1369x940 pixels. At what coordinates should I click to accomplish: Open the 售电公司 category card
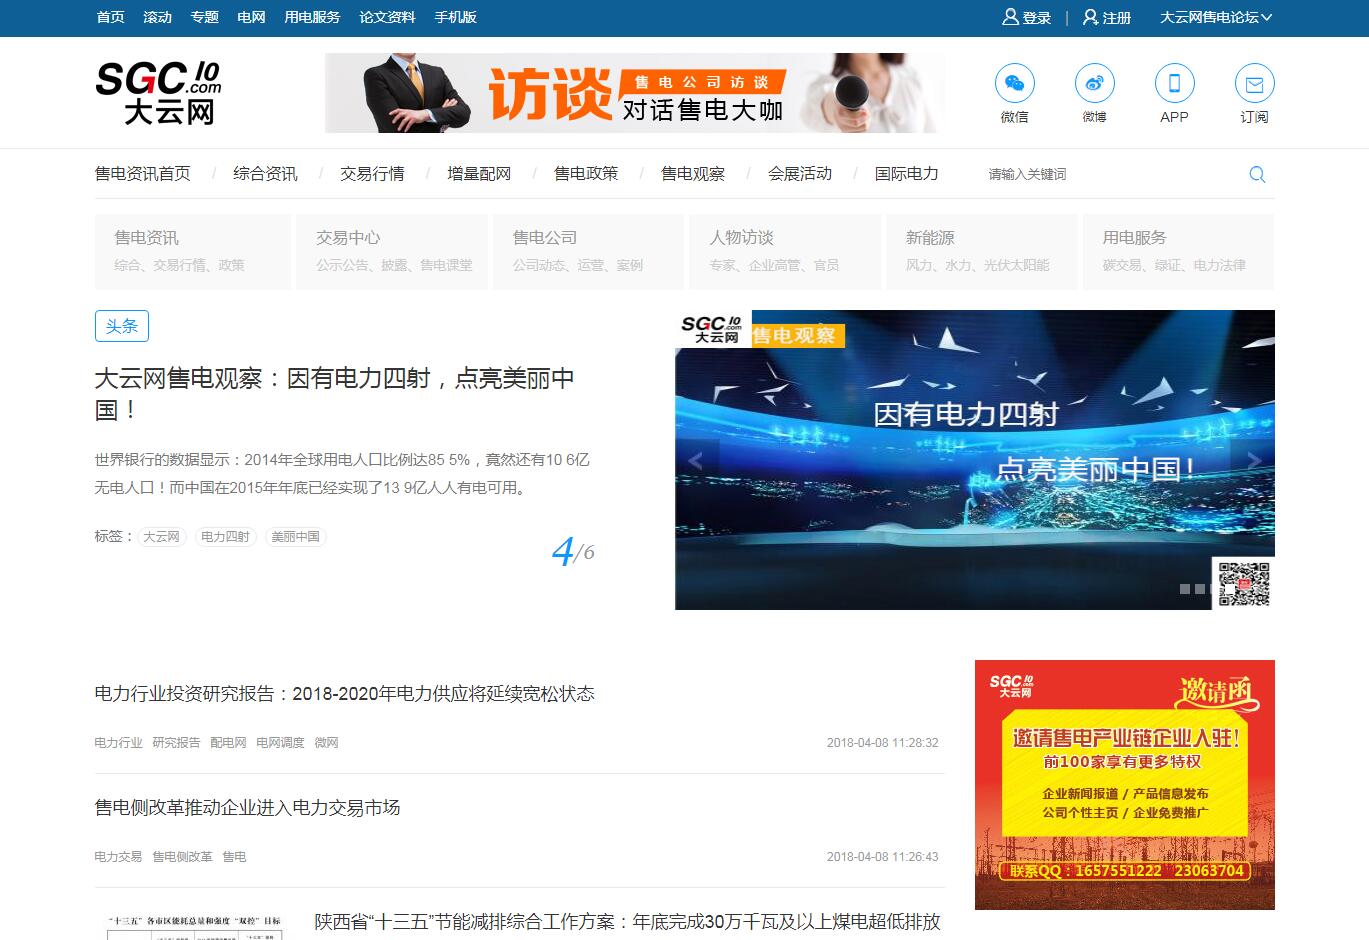coord(588,252)
